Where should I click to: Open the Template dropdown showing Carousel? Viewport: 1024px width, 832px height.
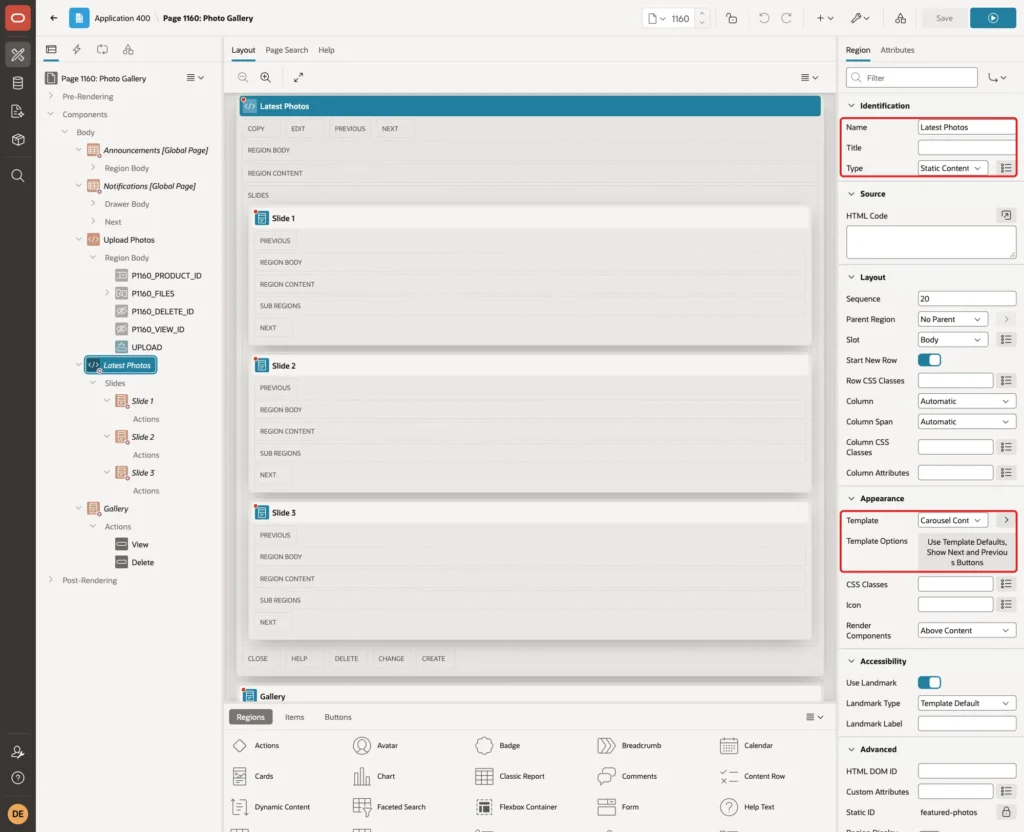click(952, 520)
